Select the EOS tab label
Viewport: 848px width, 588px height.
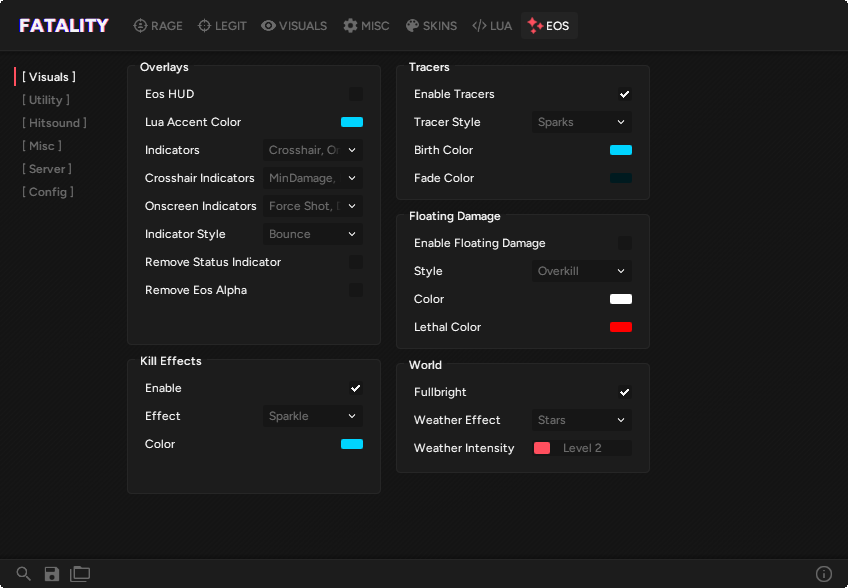[558, 25]
